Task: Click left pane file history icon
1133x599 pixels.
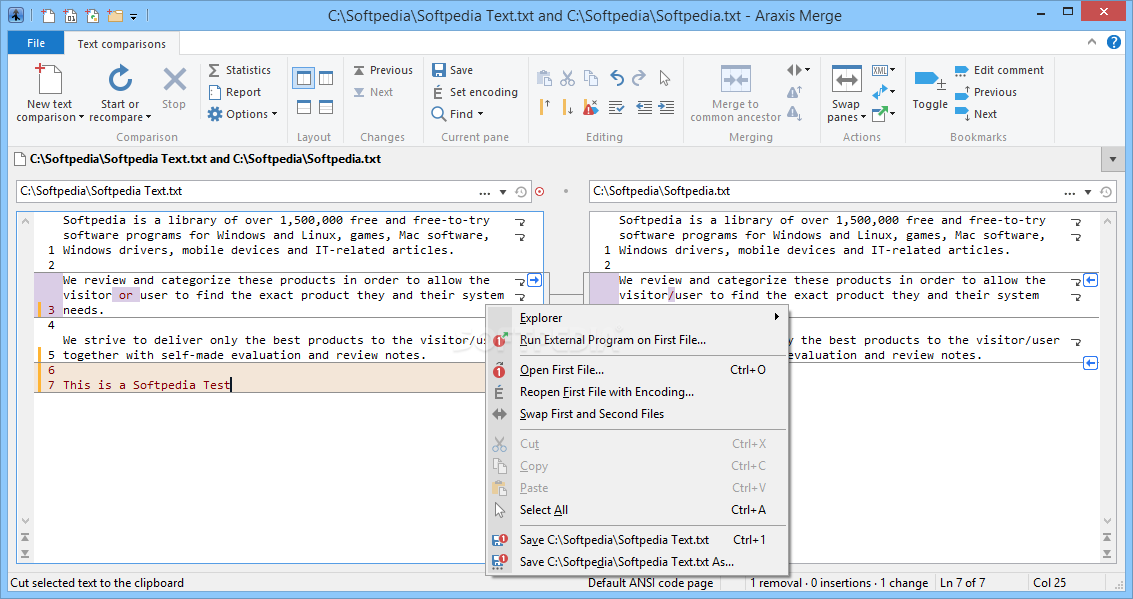Action: coord(521,192)
